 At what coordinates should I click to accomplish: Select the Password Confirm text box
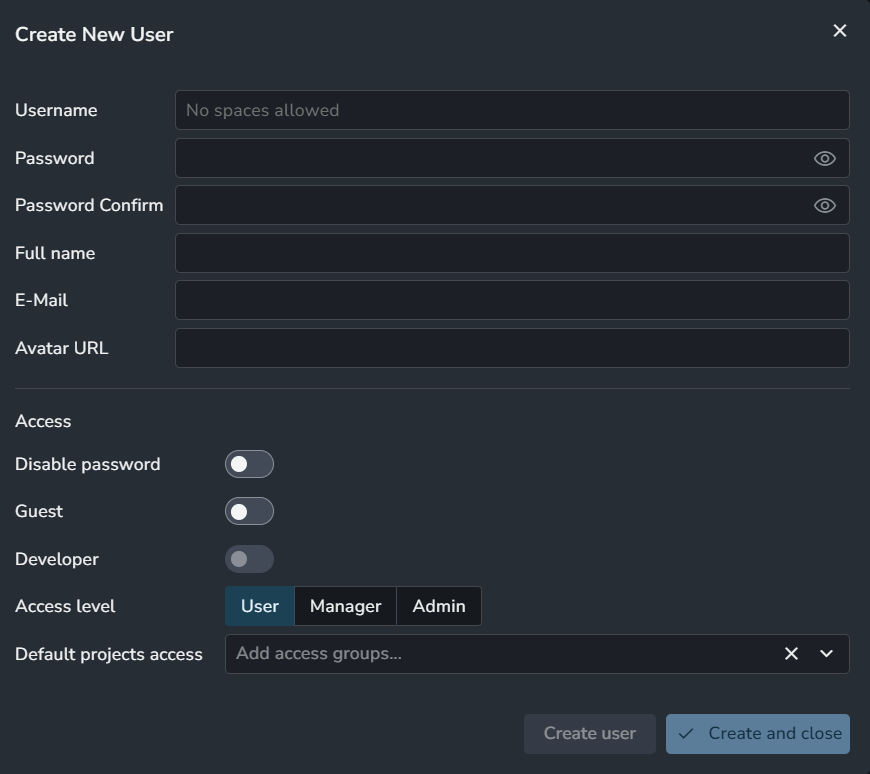(x=490, y=205)
